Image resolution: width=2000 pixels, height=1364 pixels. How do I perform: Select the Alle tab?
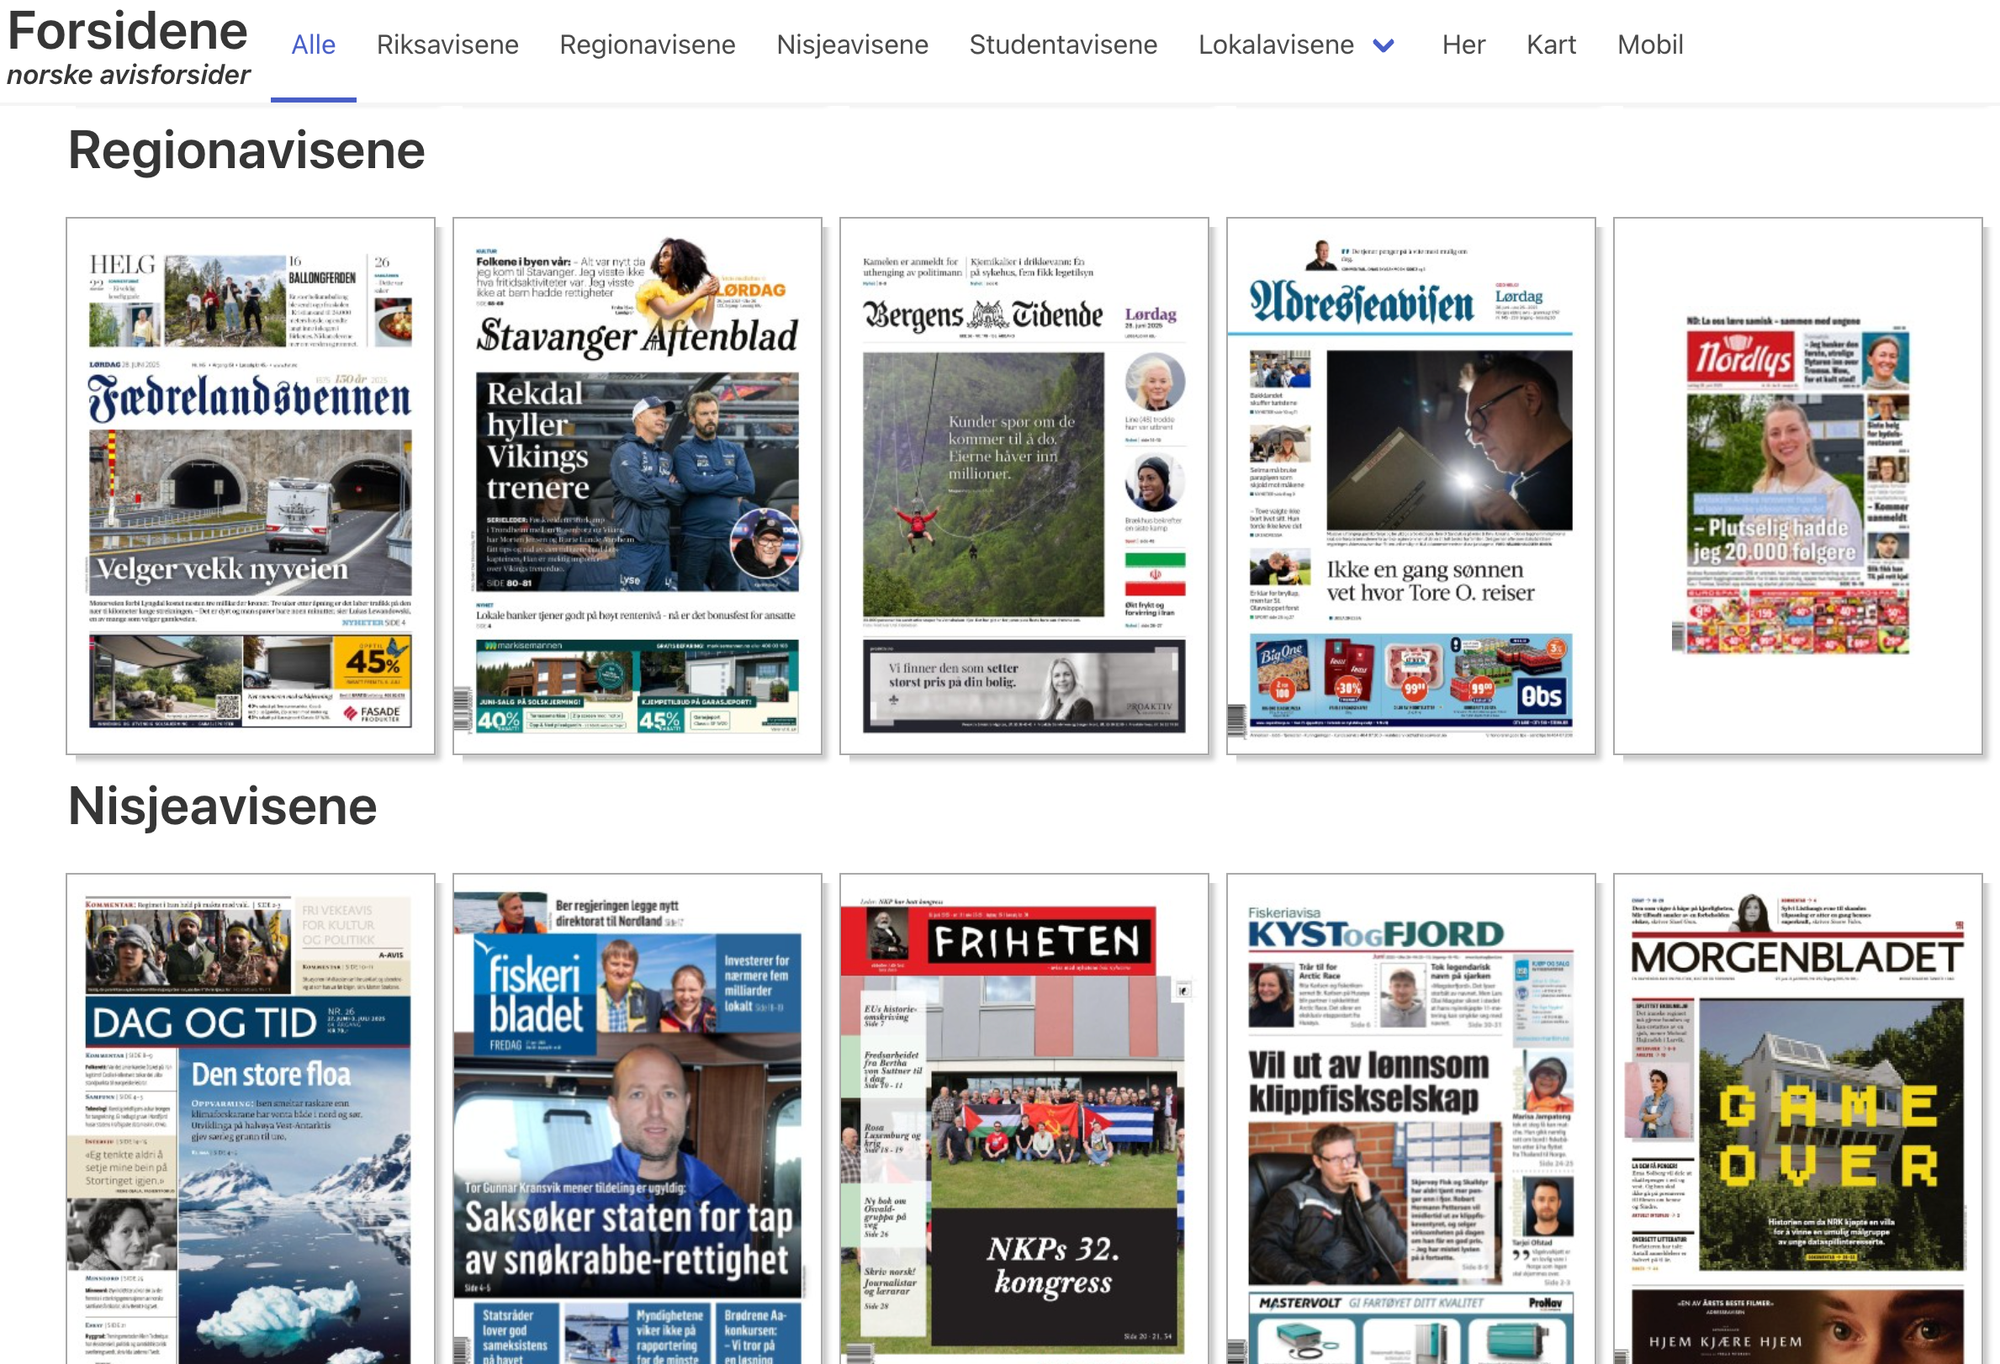point(313,45)
